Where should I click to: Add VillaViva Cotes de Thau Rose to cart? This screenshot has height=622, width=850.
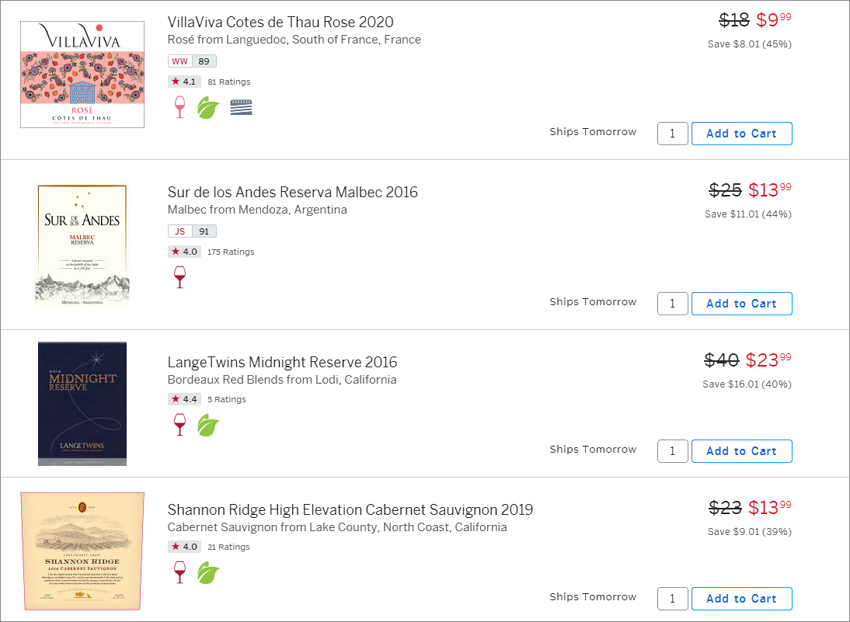click(x=742, y=133)
